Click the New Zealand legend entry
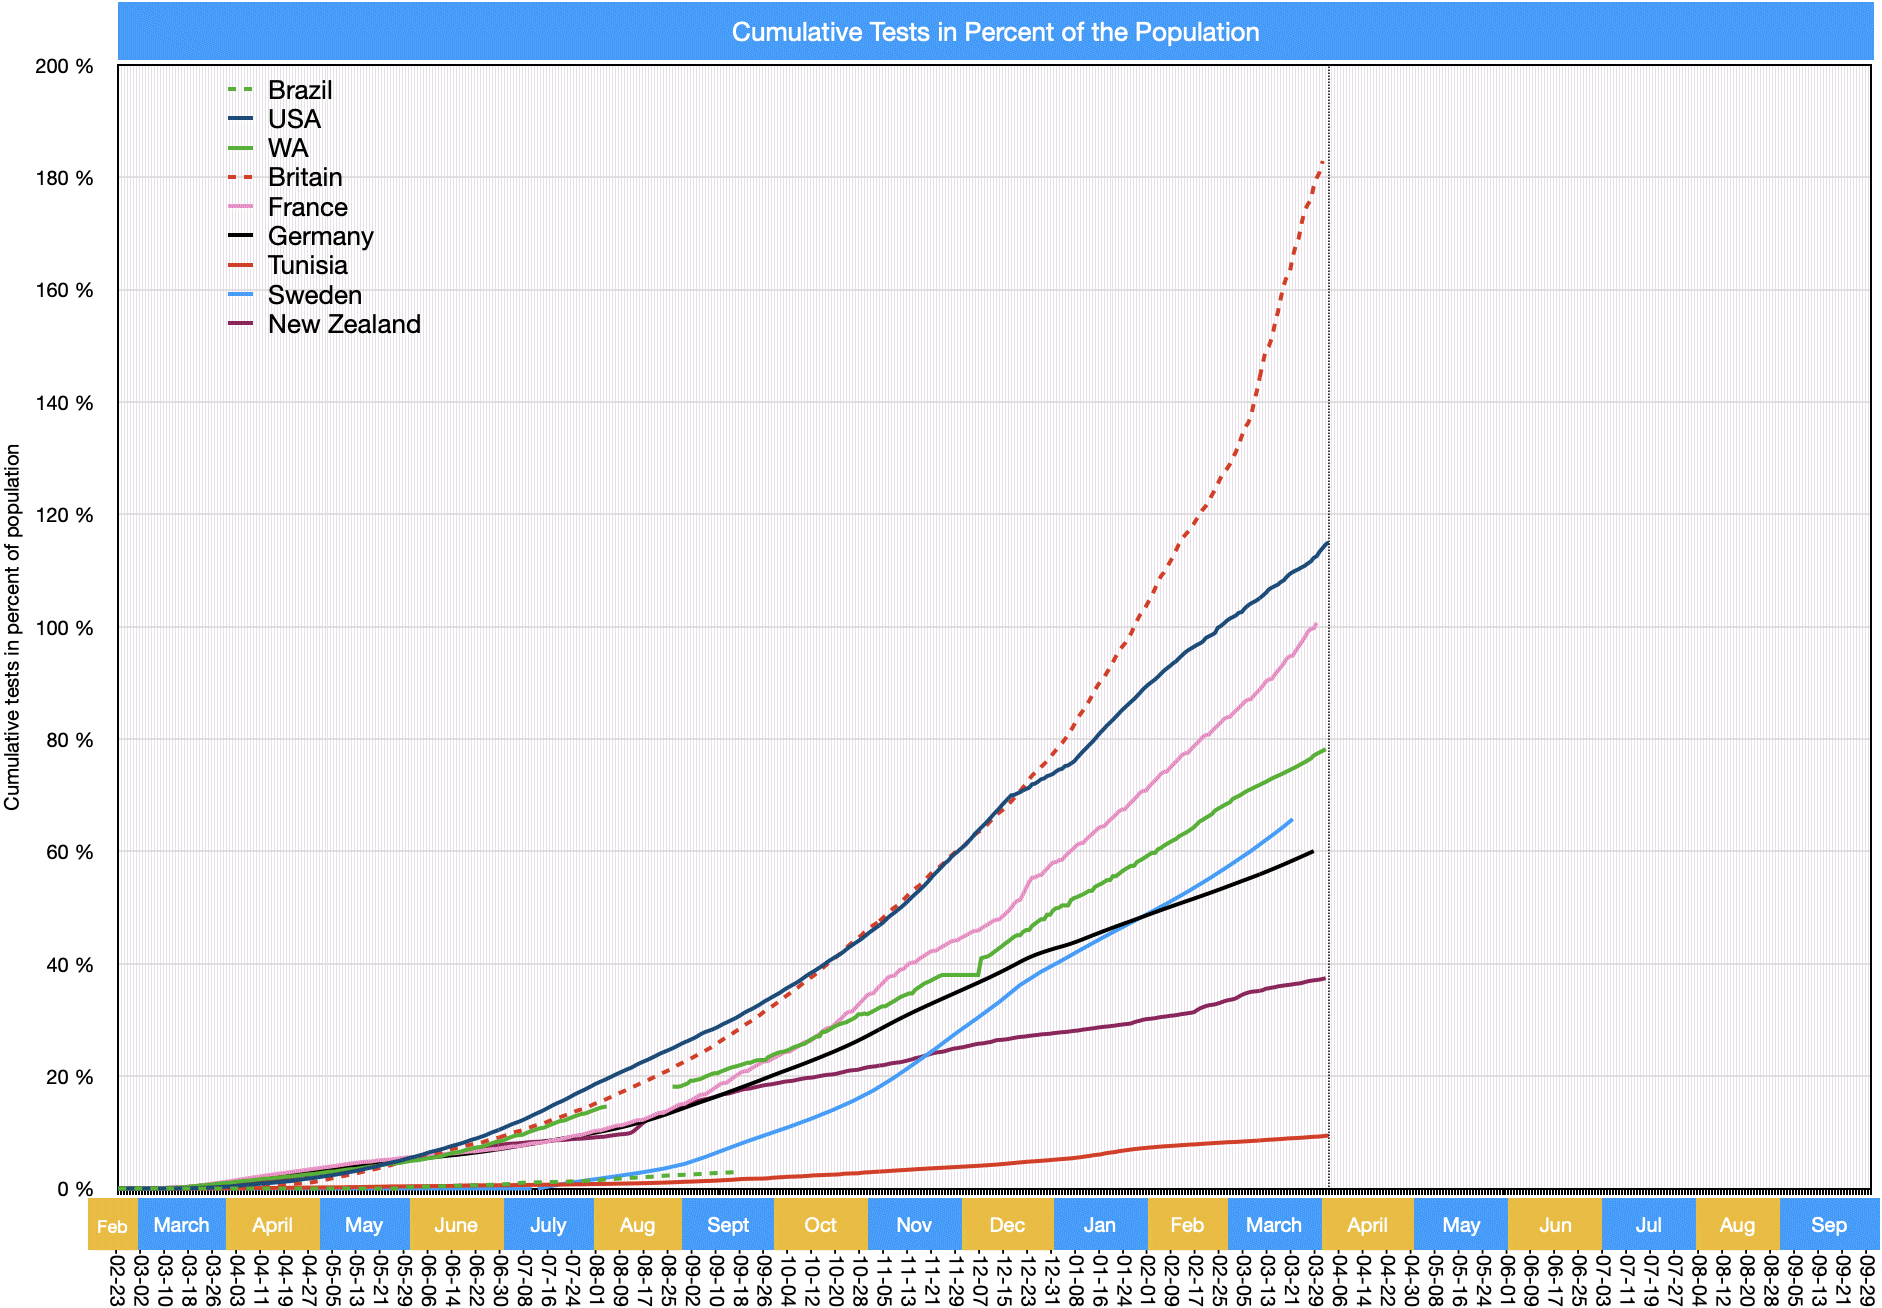Screen dimensions: 1882x1308 (x=343, y=324)
